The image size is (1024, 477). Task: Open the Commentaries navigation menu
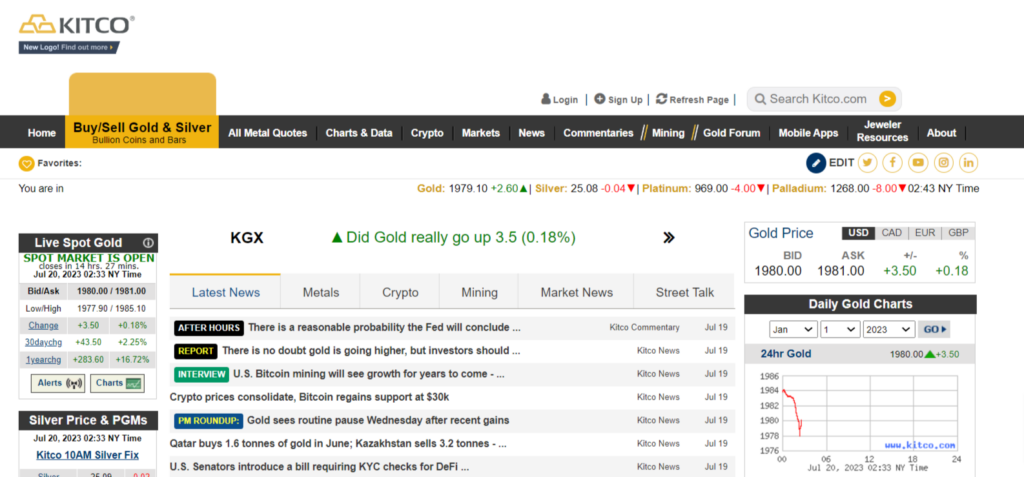[598, 133]
